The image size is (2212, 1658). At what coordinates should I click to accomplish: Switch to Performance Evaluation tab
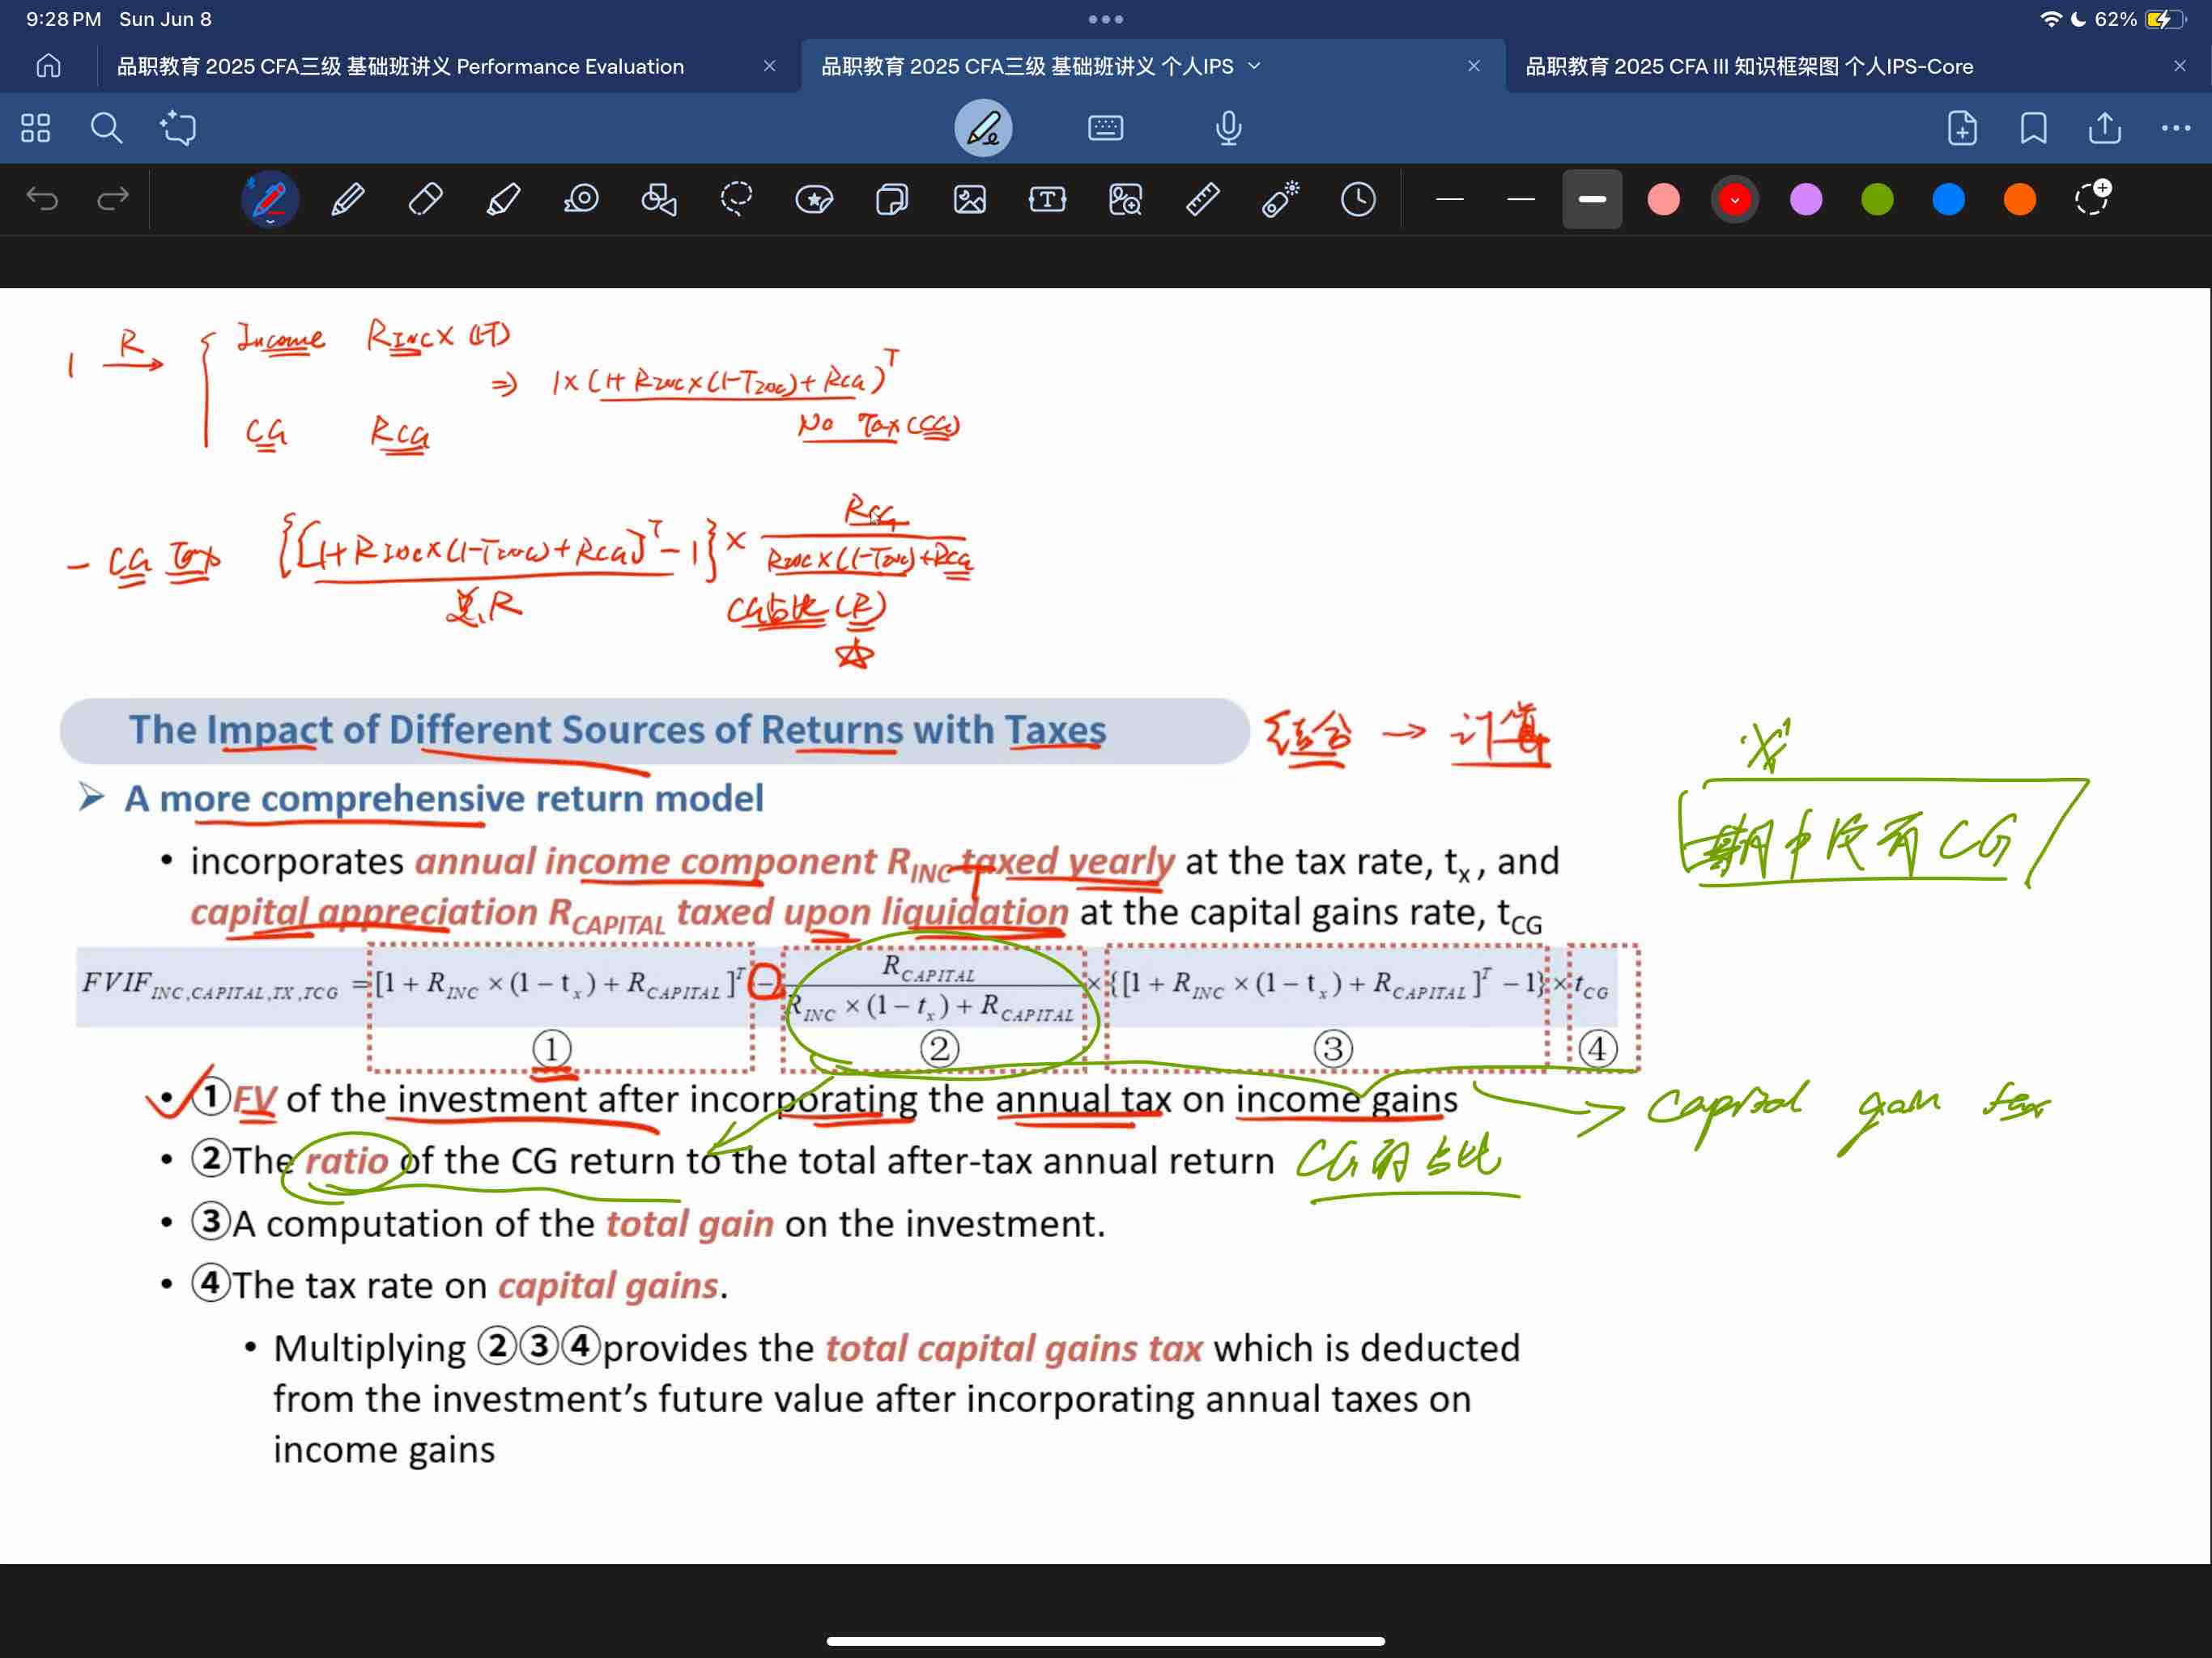click(400, 66)
